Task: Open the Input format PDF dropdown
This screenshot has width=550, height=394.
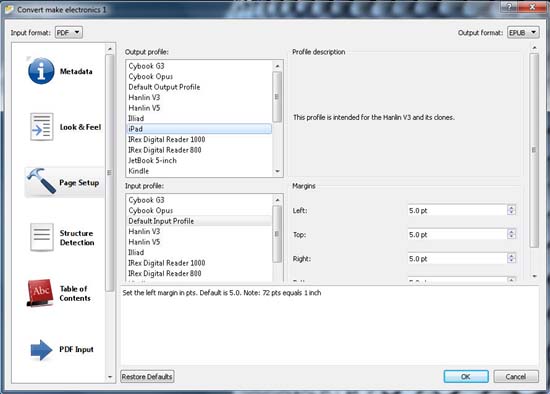Action: [x=69, y=33]
